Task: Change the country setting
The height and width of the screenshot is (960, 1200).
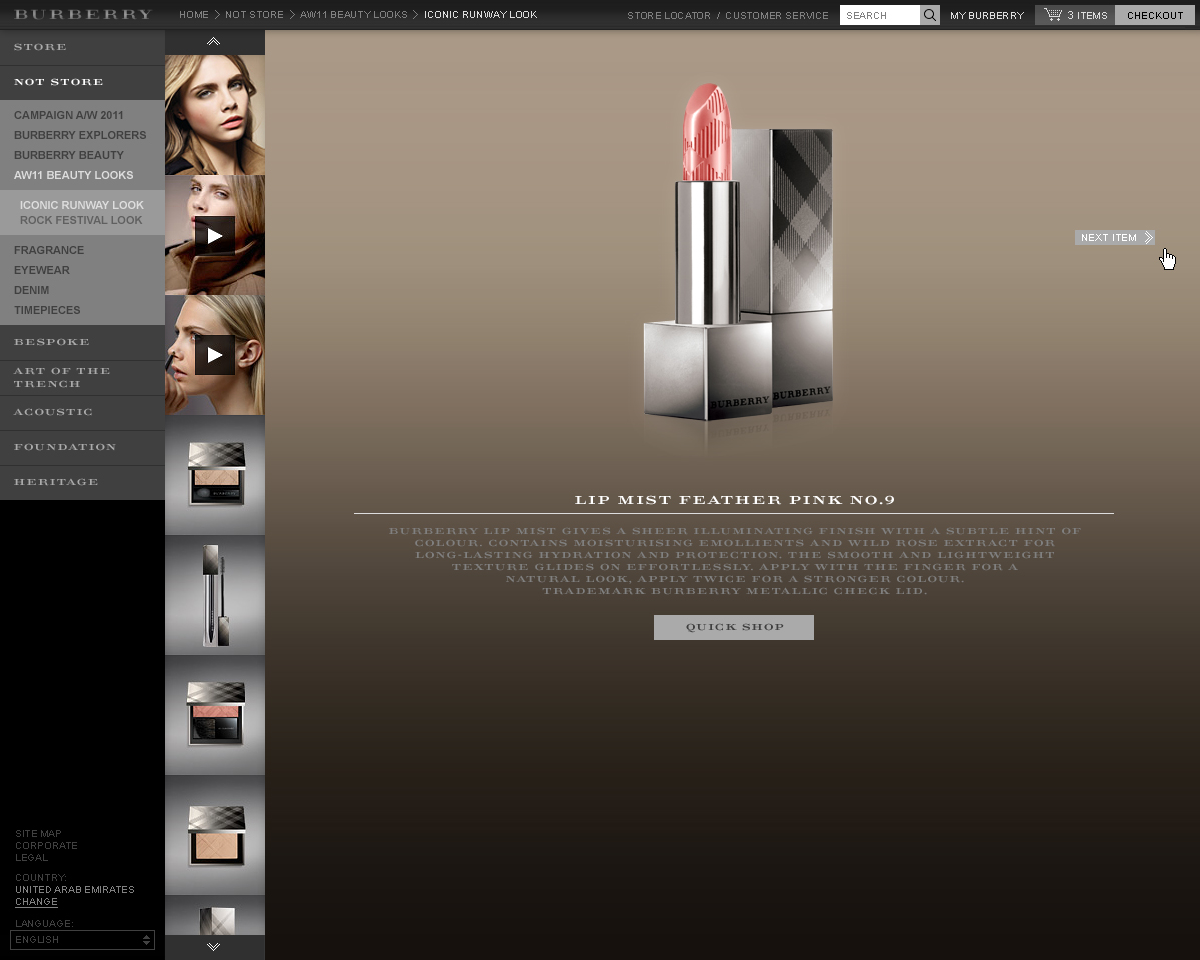Action: click(36, 902)
